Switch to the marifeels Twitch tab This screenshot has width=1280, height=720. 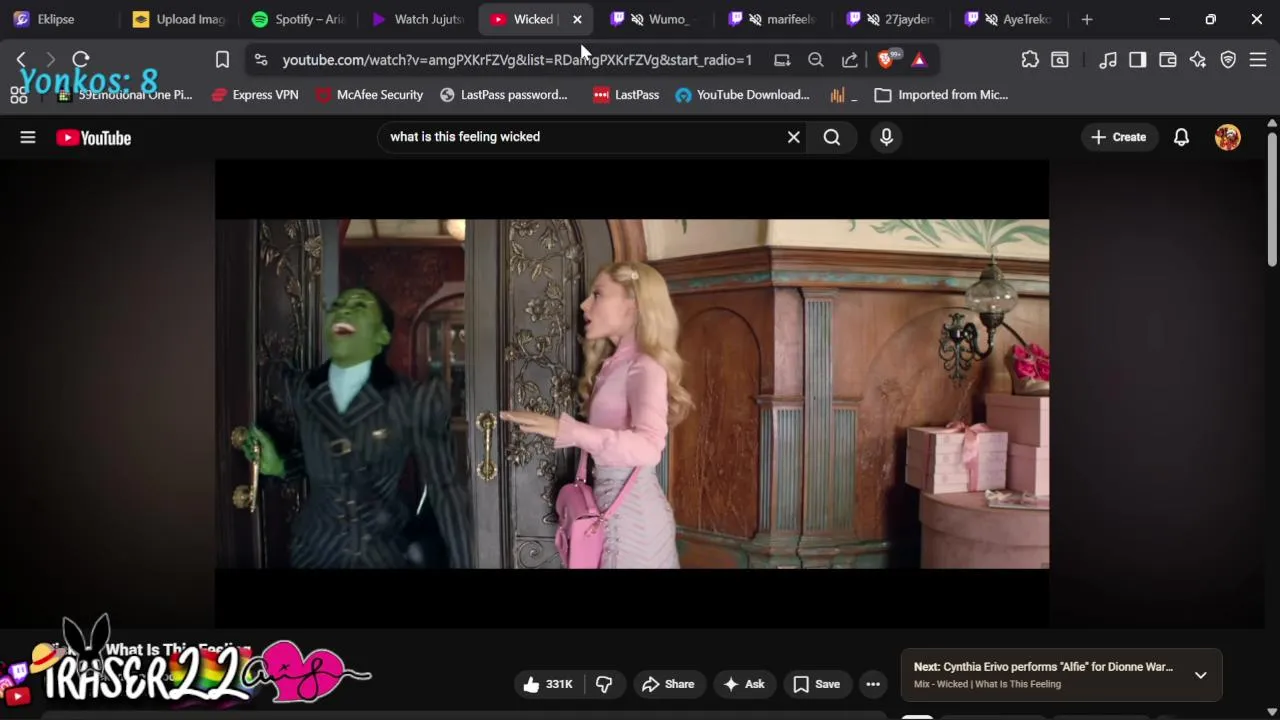775,19
